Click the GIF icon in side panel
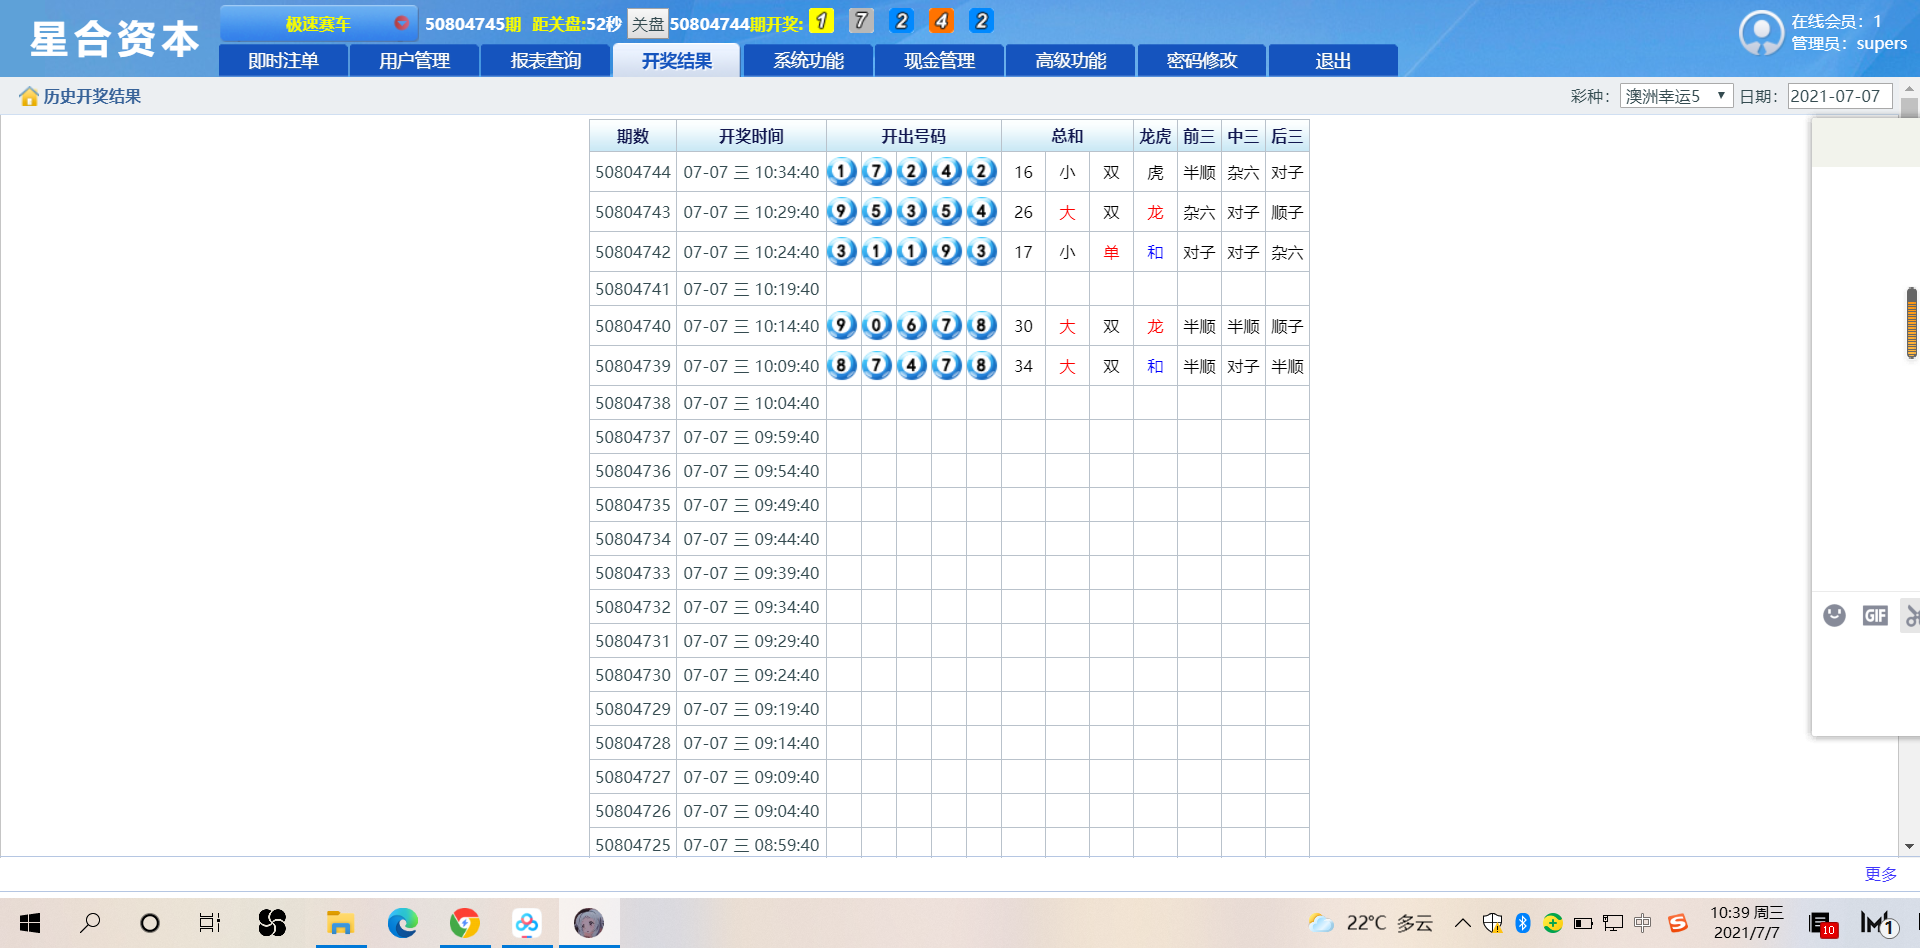Screen dimensions: 1920x948 tap(1875, 615)
